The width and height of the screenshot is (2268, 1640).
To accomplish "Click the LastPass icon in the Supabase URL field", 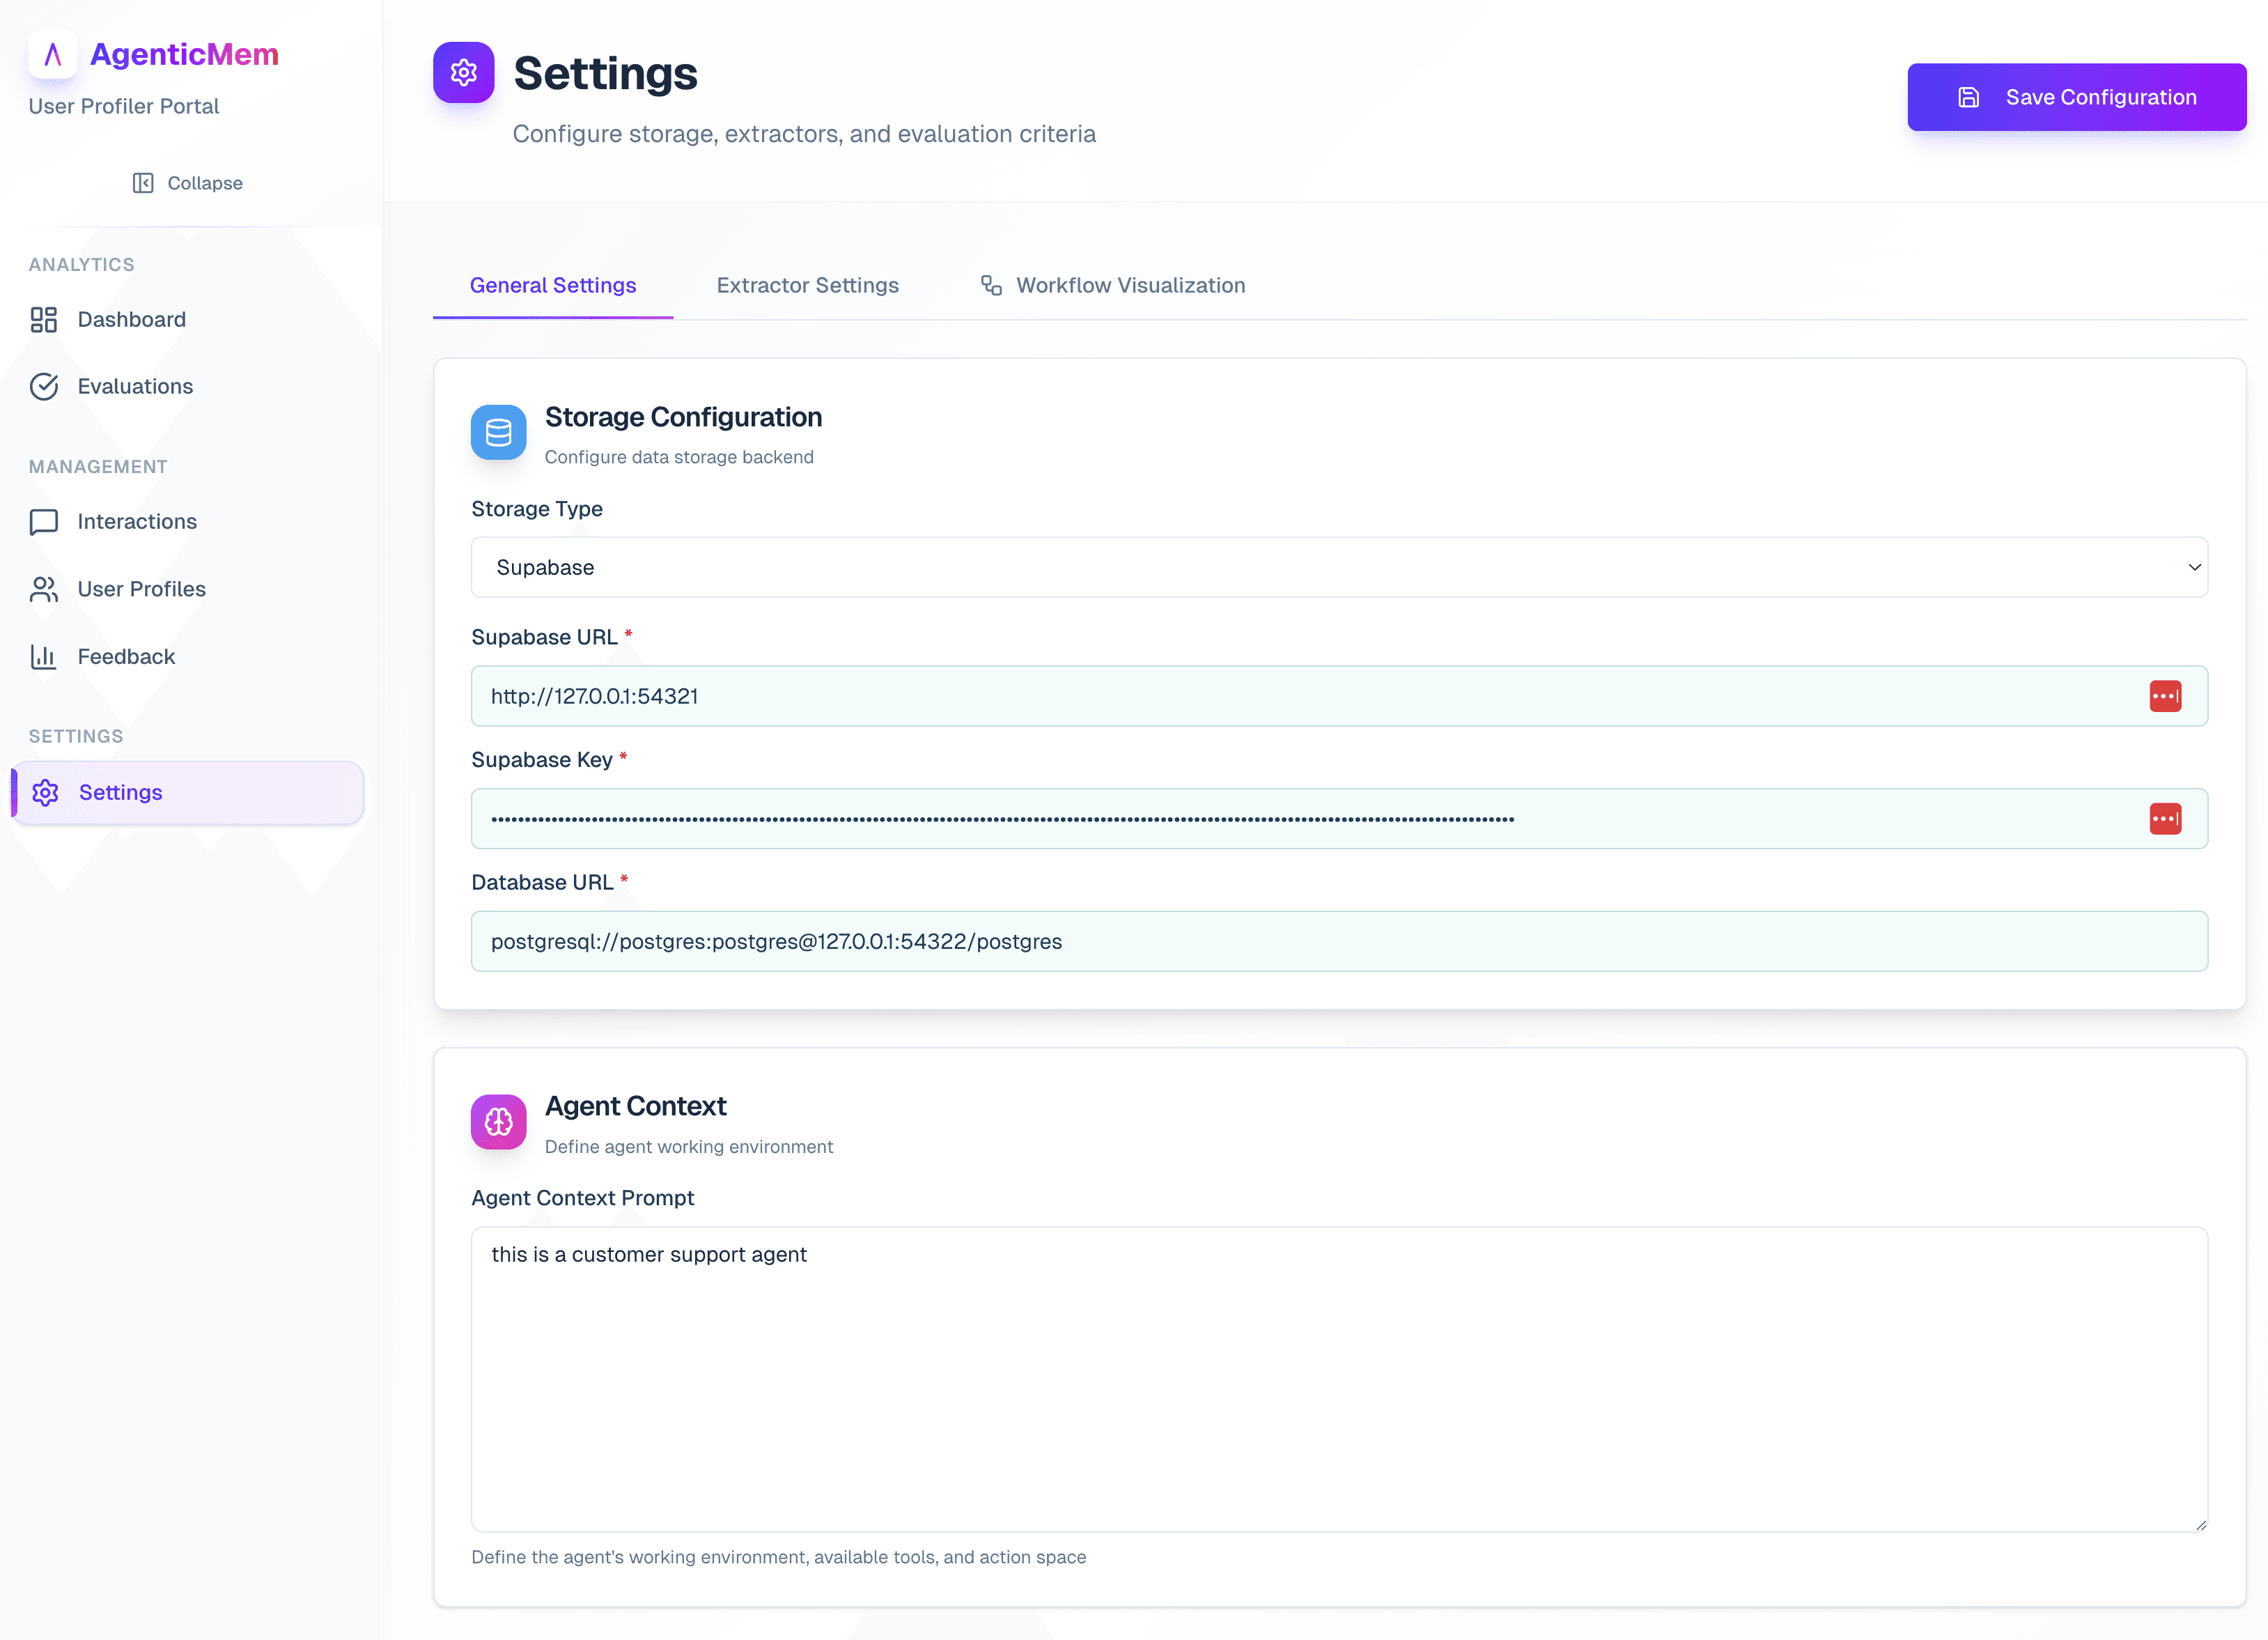I will 2166,695.
